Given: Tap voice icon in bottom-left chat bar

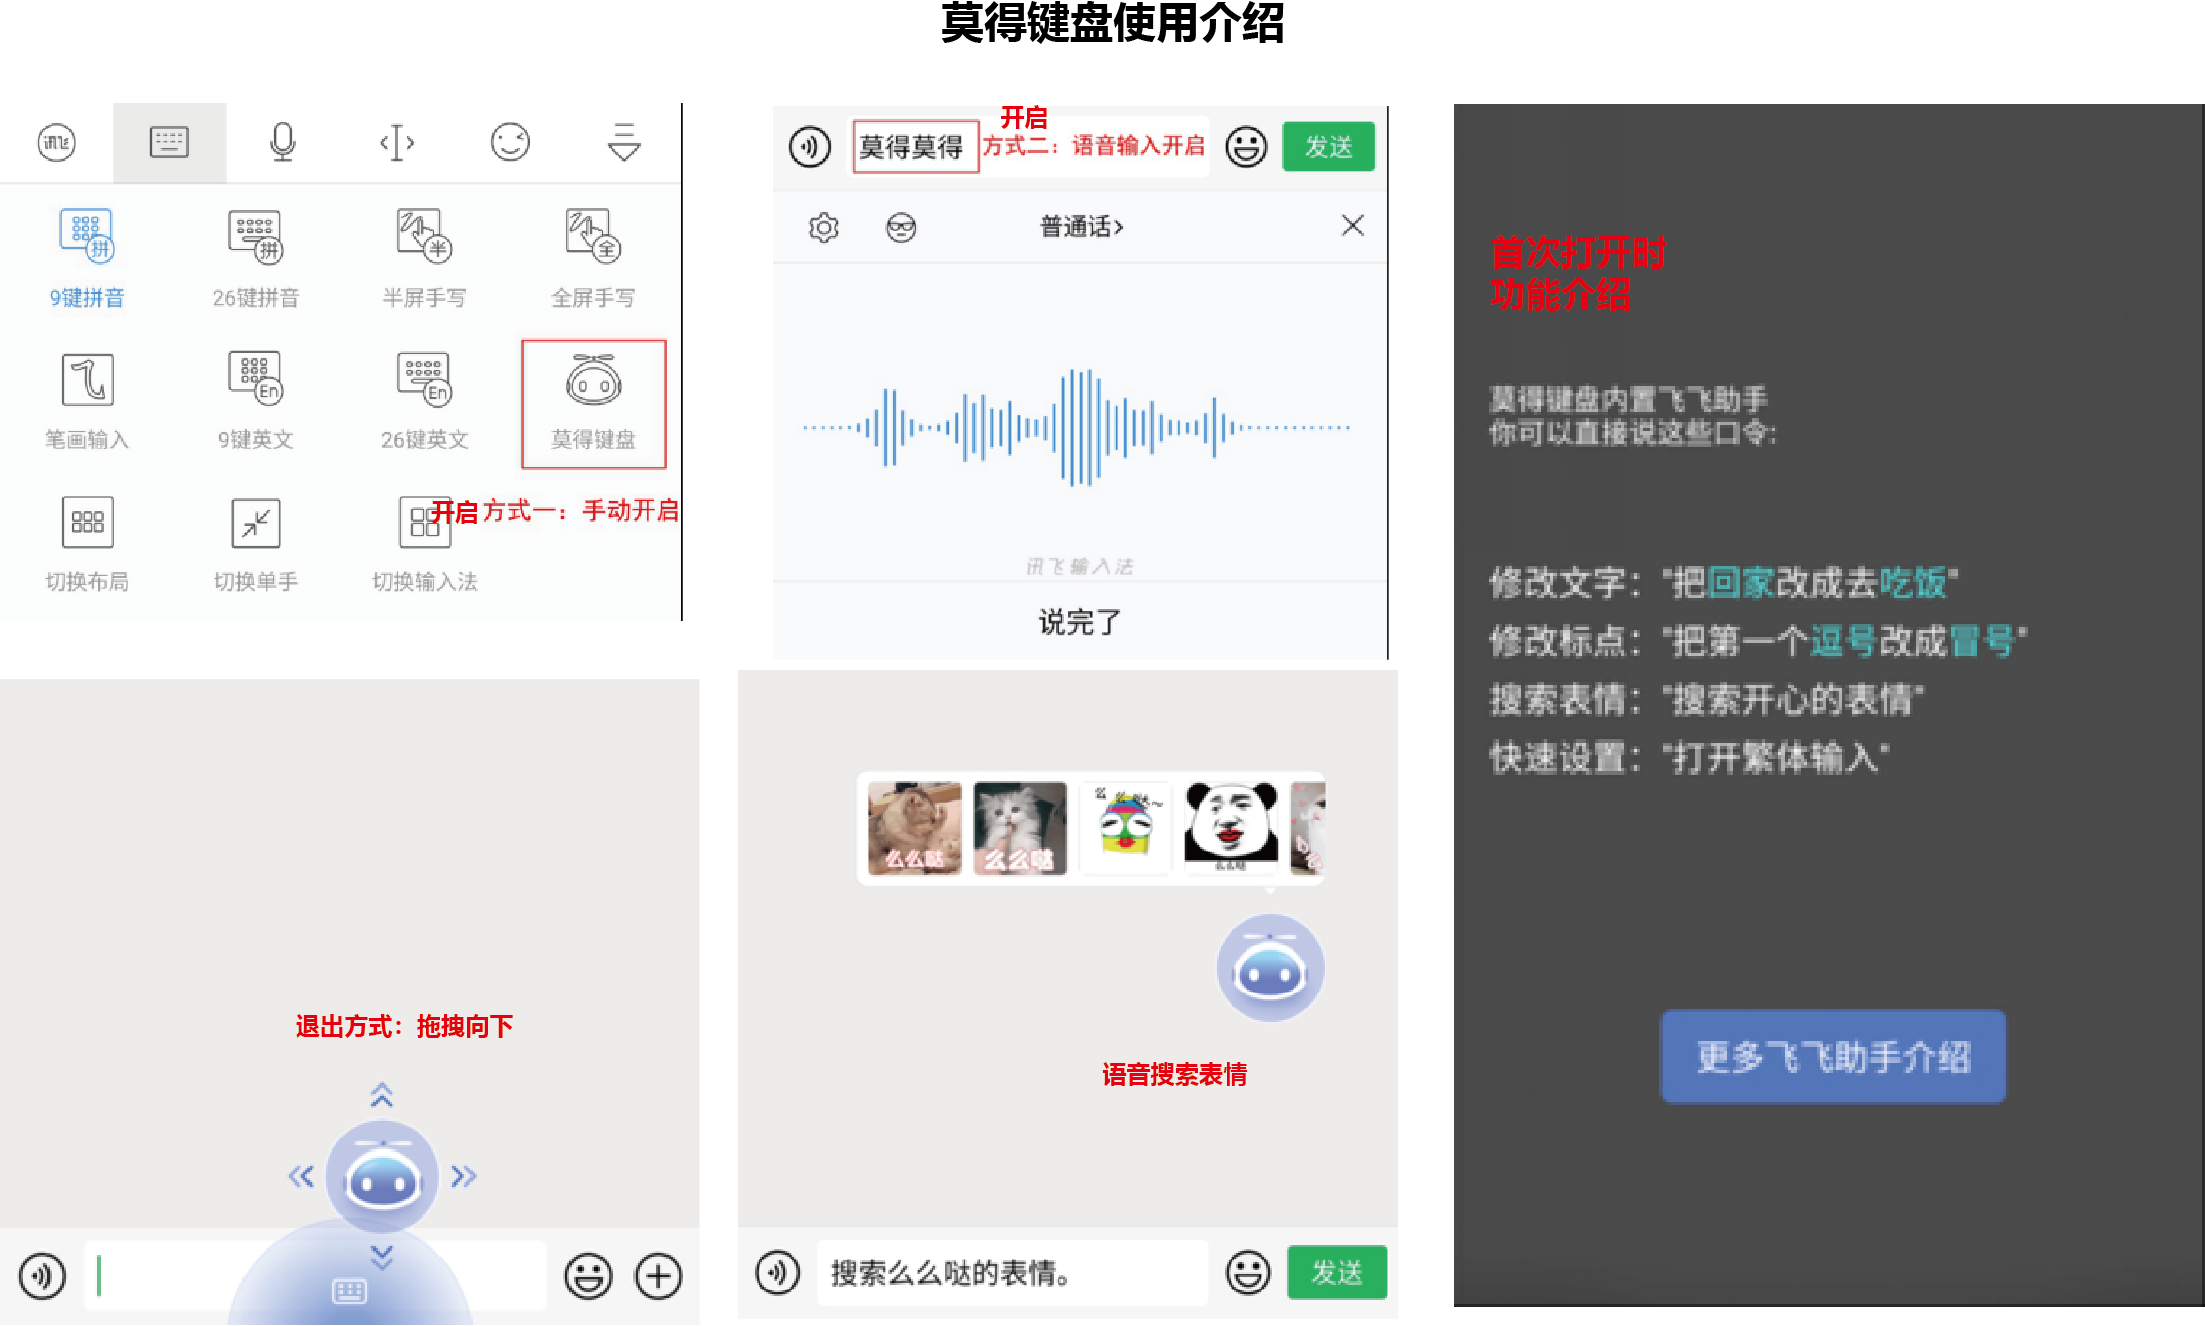Looking at the screenshot, I should pyautogui.click(x=42, y=1276).
